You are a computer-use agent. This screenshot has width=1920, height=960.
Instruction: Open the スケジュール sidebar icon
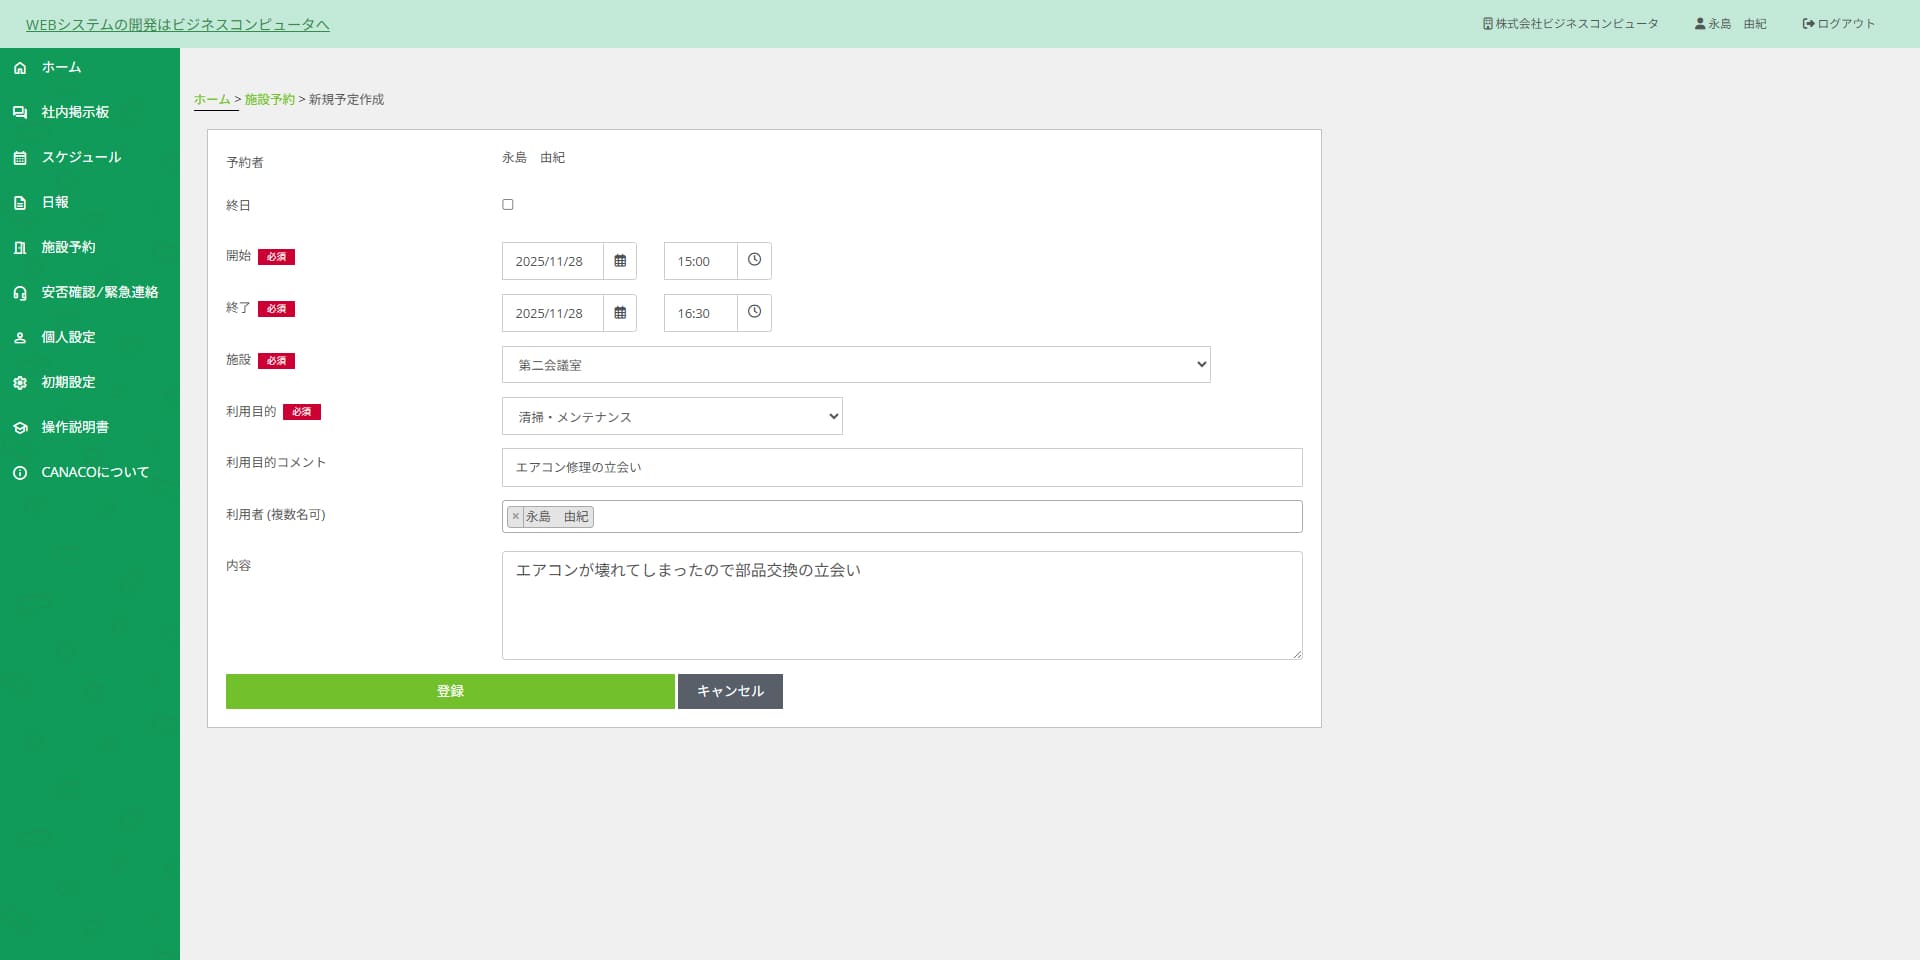[20, 157]
